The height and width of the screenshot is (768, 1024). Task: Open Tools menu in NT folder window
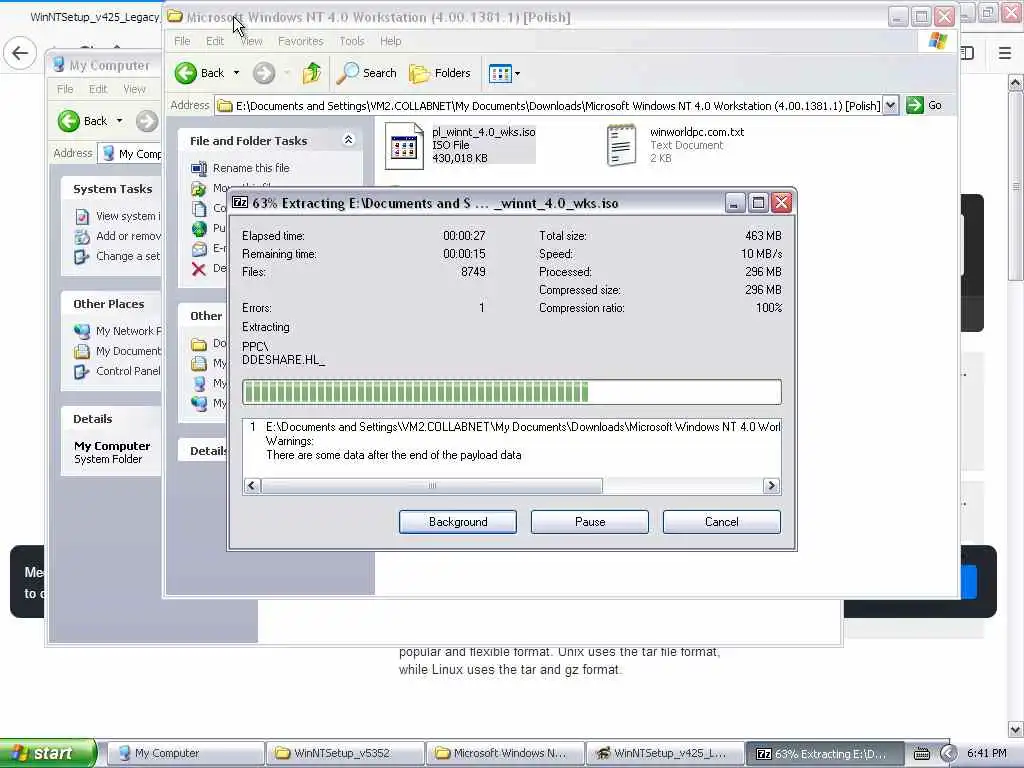coord(351,41)
